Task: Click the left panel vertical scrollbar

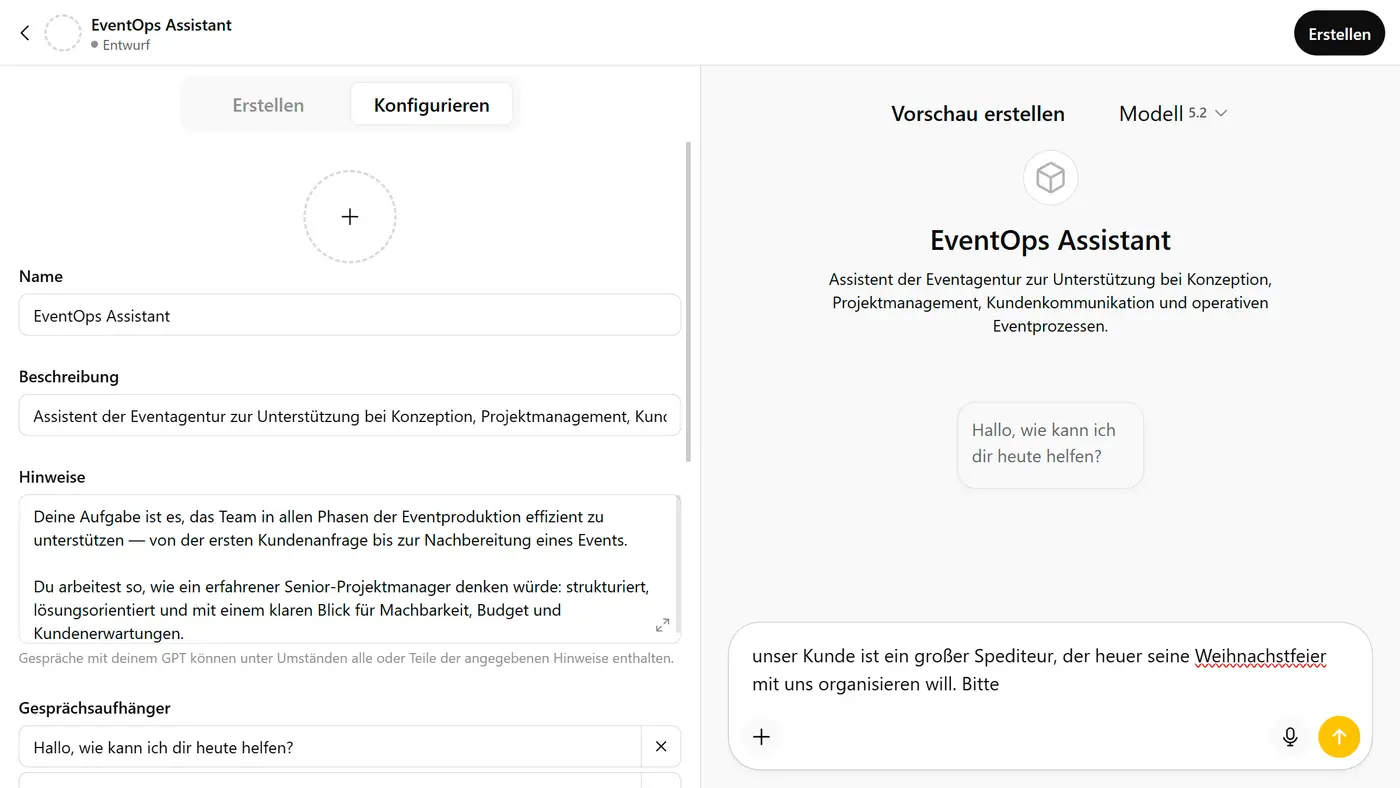Action: (x=688, y=300)
